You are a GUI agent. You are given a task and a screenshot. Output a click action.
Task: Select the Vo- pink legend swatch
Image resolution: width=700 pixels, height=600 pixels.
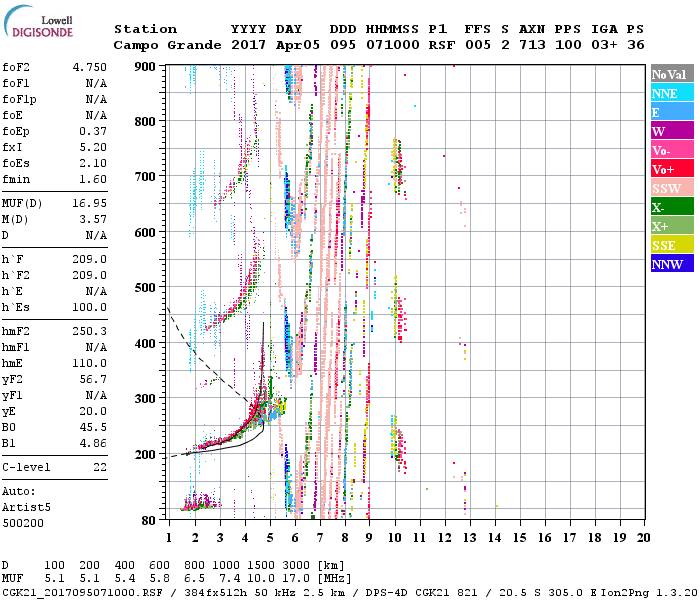coord(669,150)
